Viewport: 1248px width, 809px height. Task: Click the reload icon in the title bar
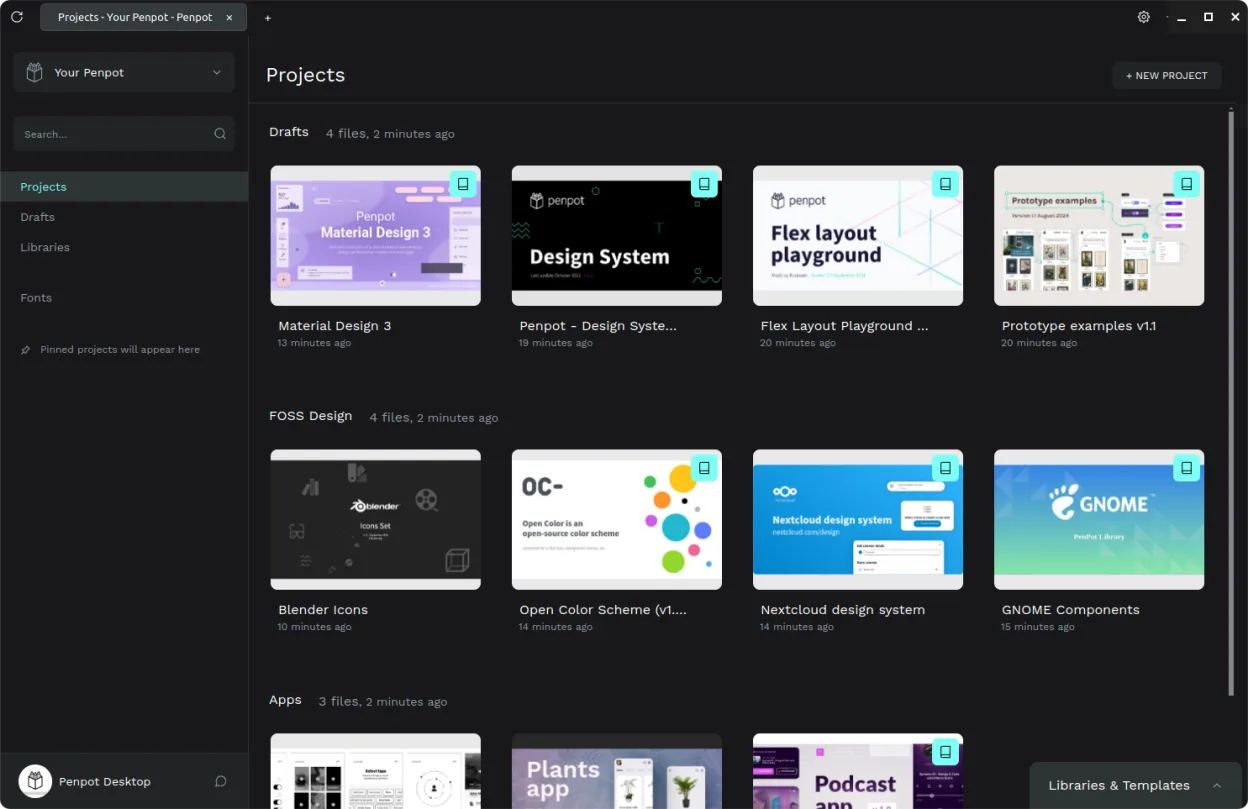click(17, 17)
